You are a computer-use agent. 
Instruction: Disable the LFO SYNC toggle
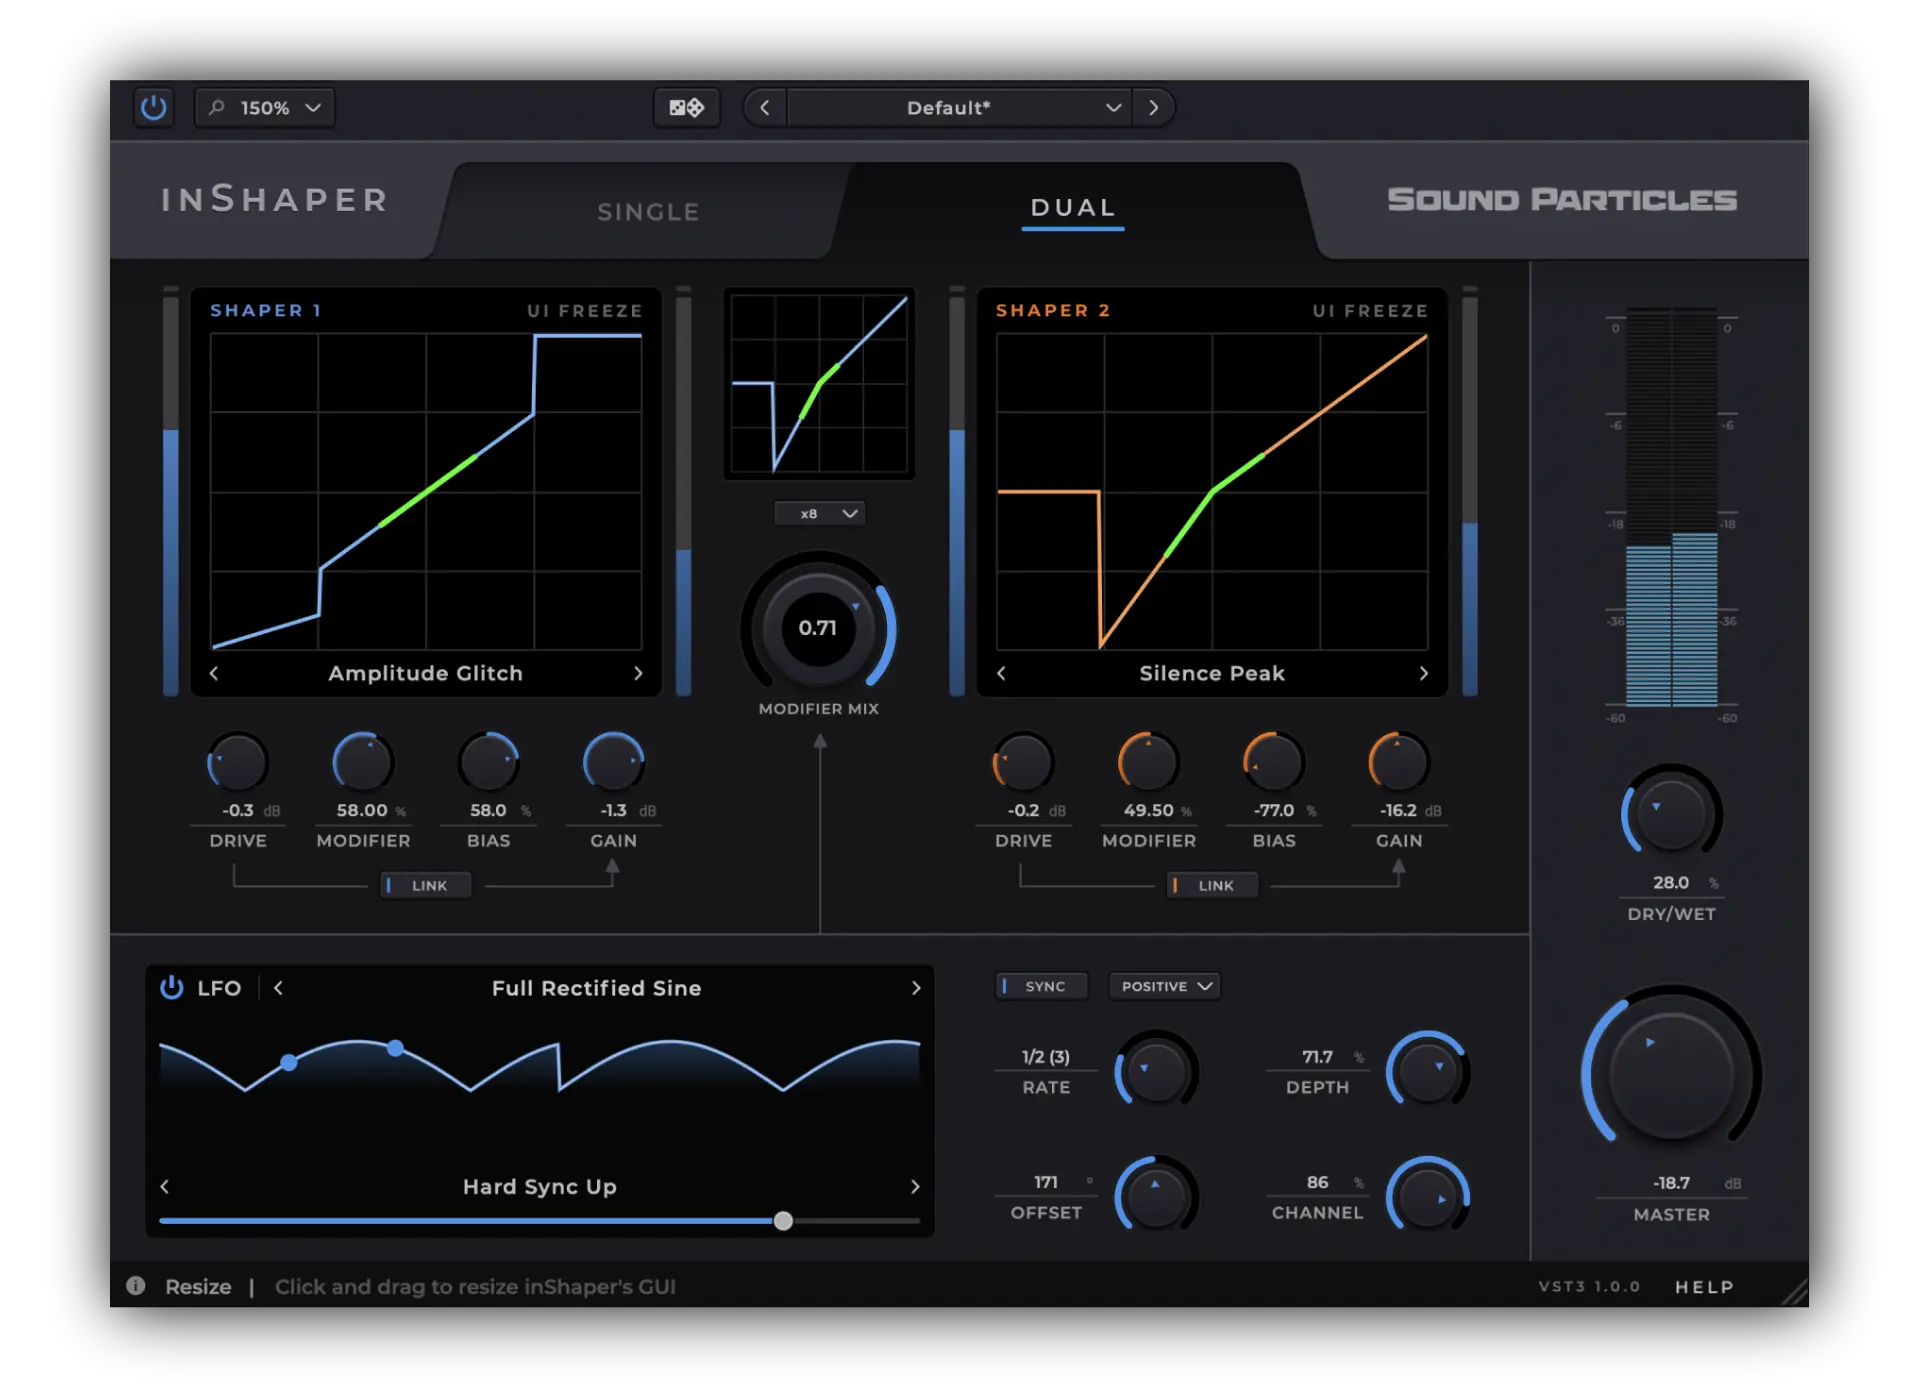[x=1042, y=986]
